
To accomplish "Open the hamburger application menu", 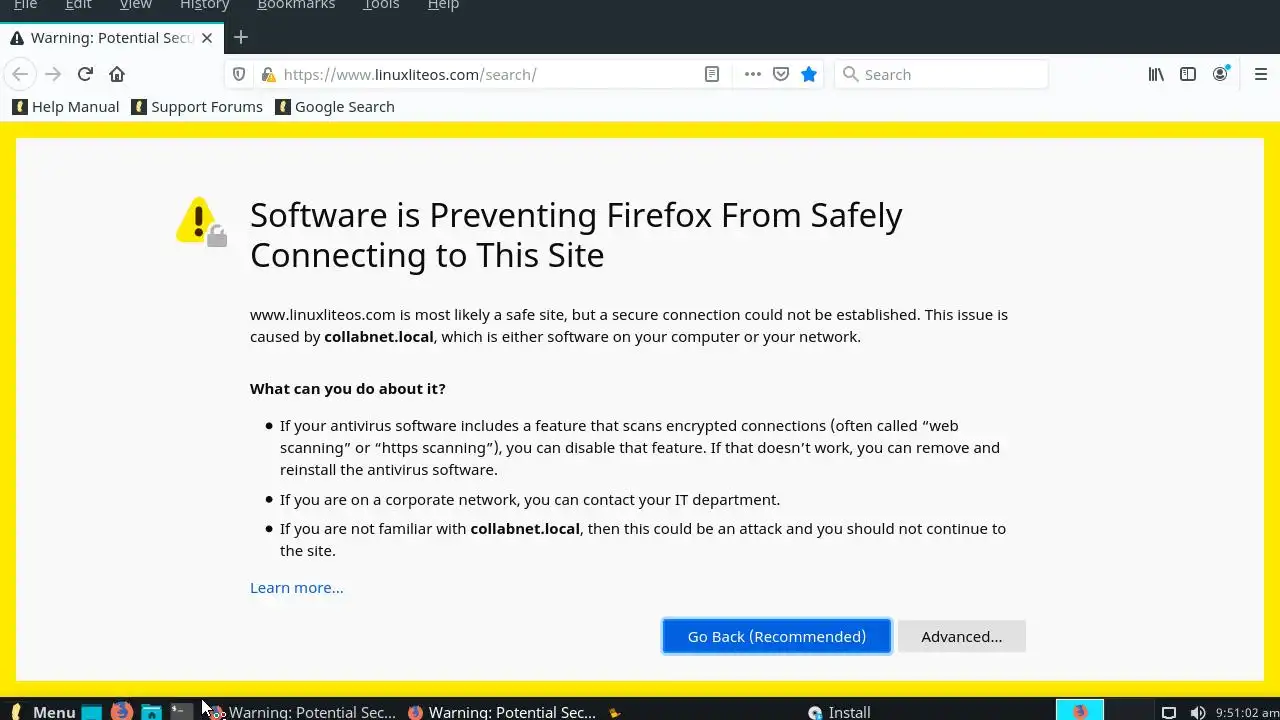I will [x=1261, y=74].
